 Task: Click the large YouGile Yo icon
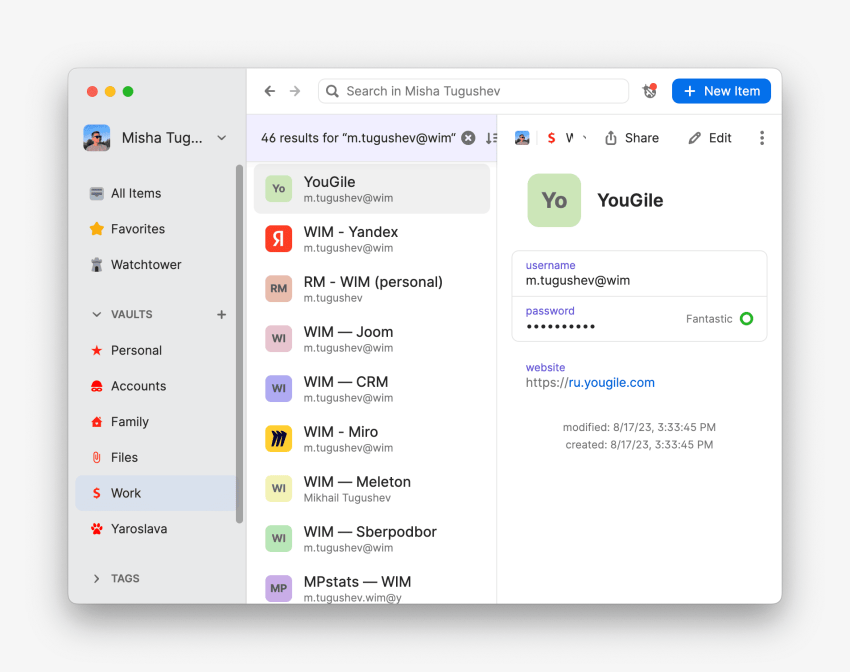coord(554,201)
